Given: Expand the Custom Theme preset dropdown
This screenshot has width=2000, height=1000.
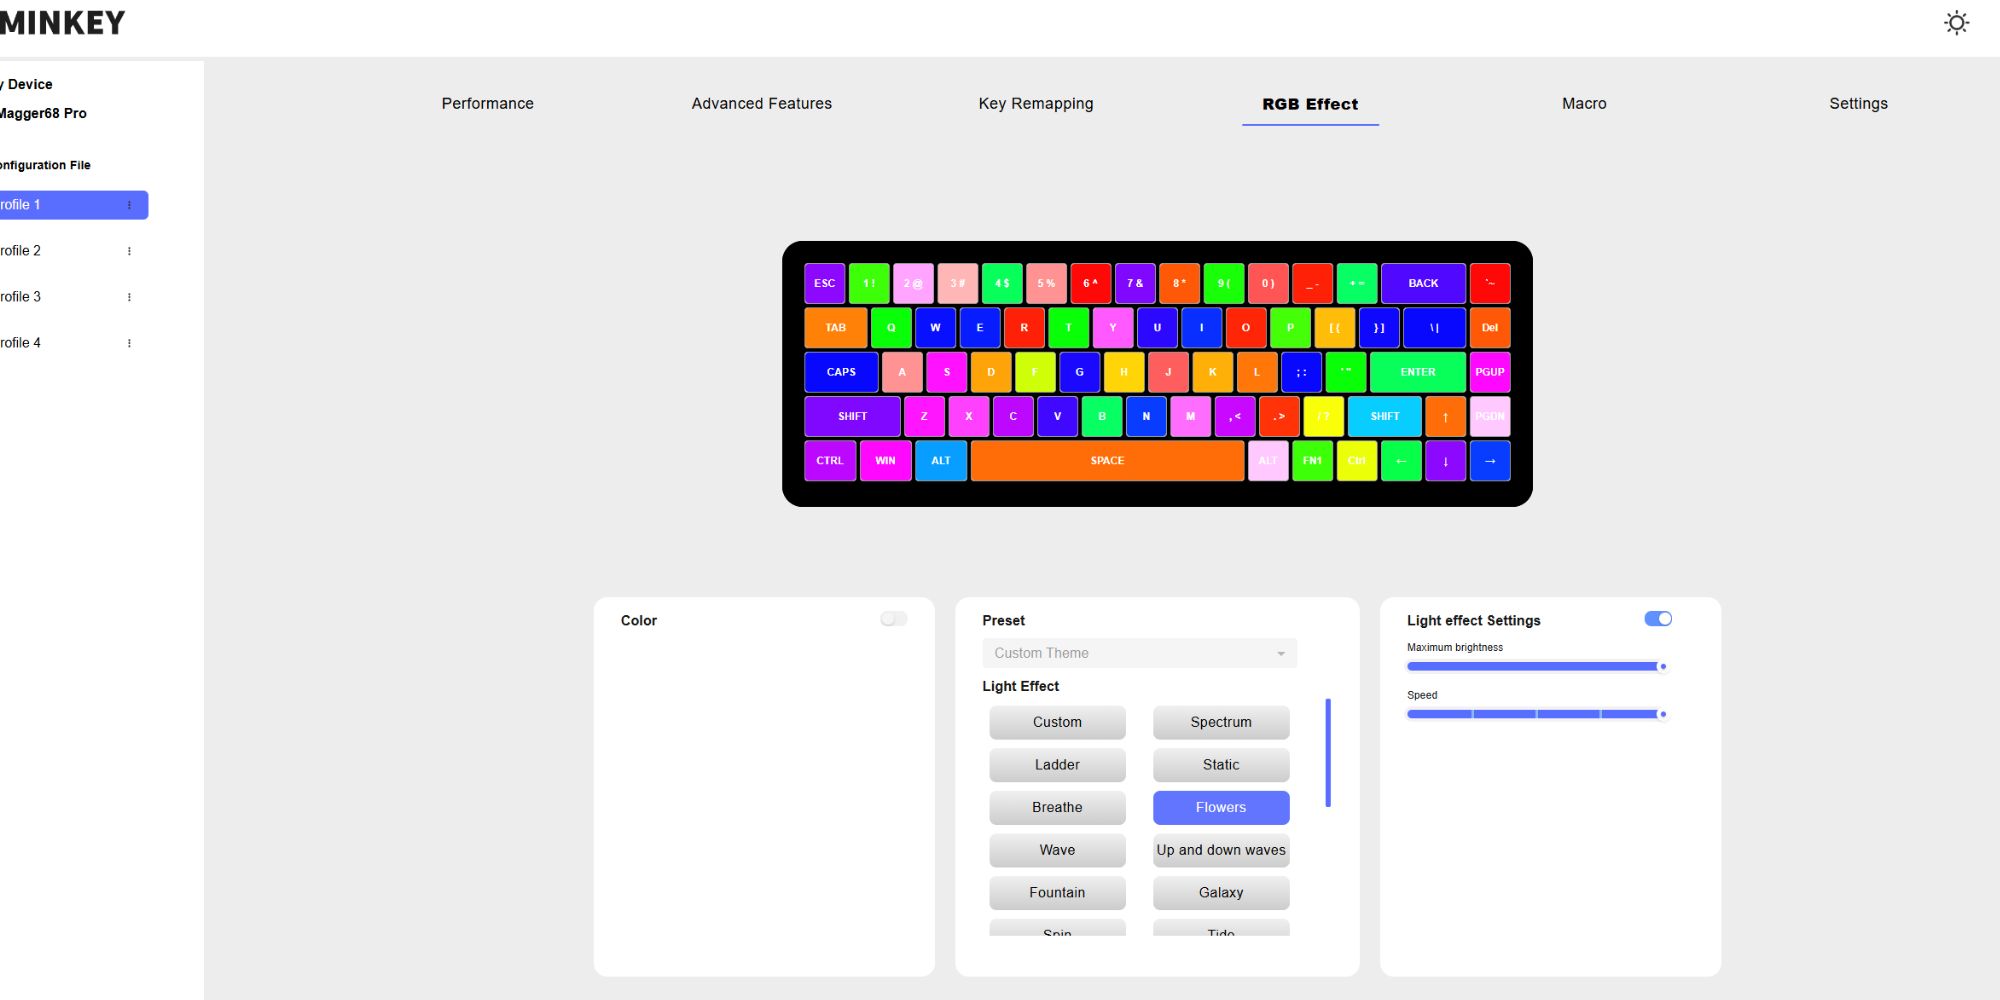Looking at the screenshot, I should [x=1139, y=653].
